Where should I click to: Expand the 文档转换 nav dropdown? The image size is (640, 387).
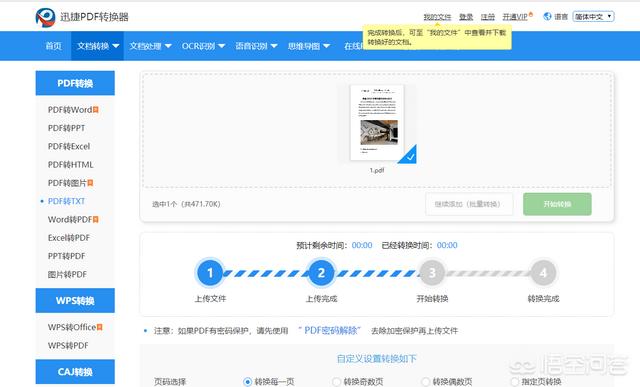click(x=98, y=46)
